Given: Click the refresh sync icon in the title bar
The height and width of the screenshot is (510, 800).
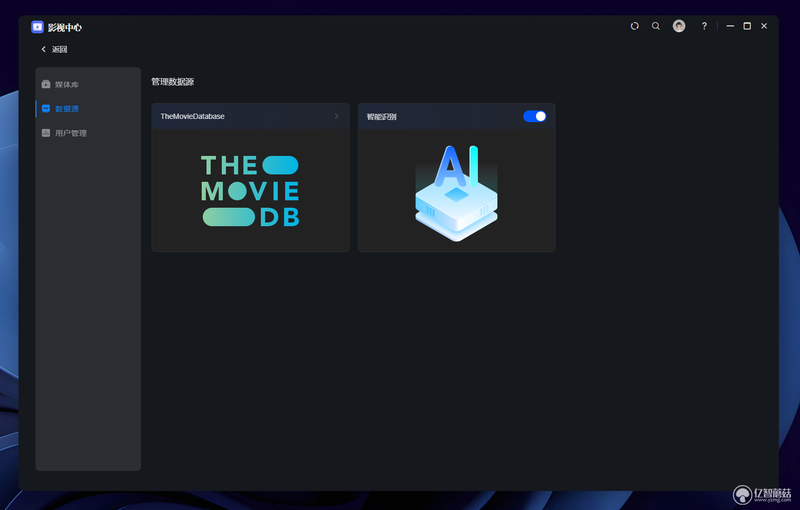Looking at the screenshot, I should [x=635, y=26].
